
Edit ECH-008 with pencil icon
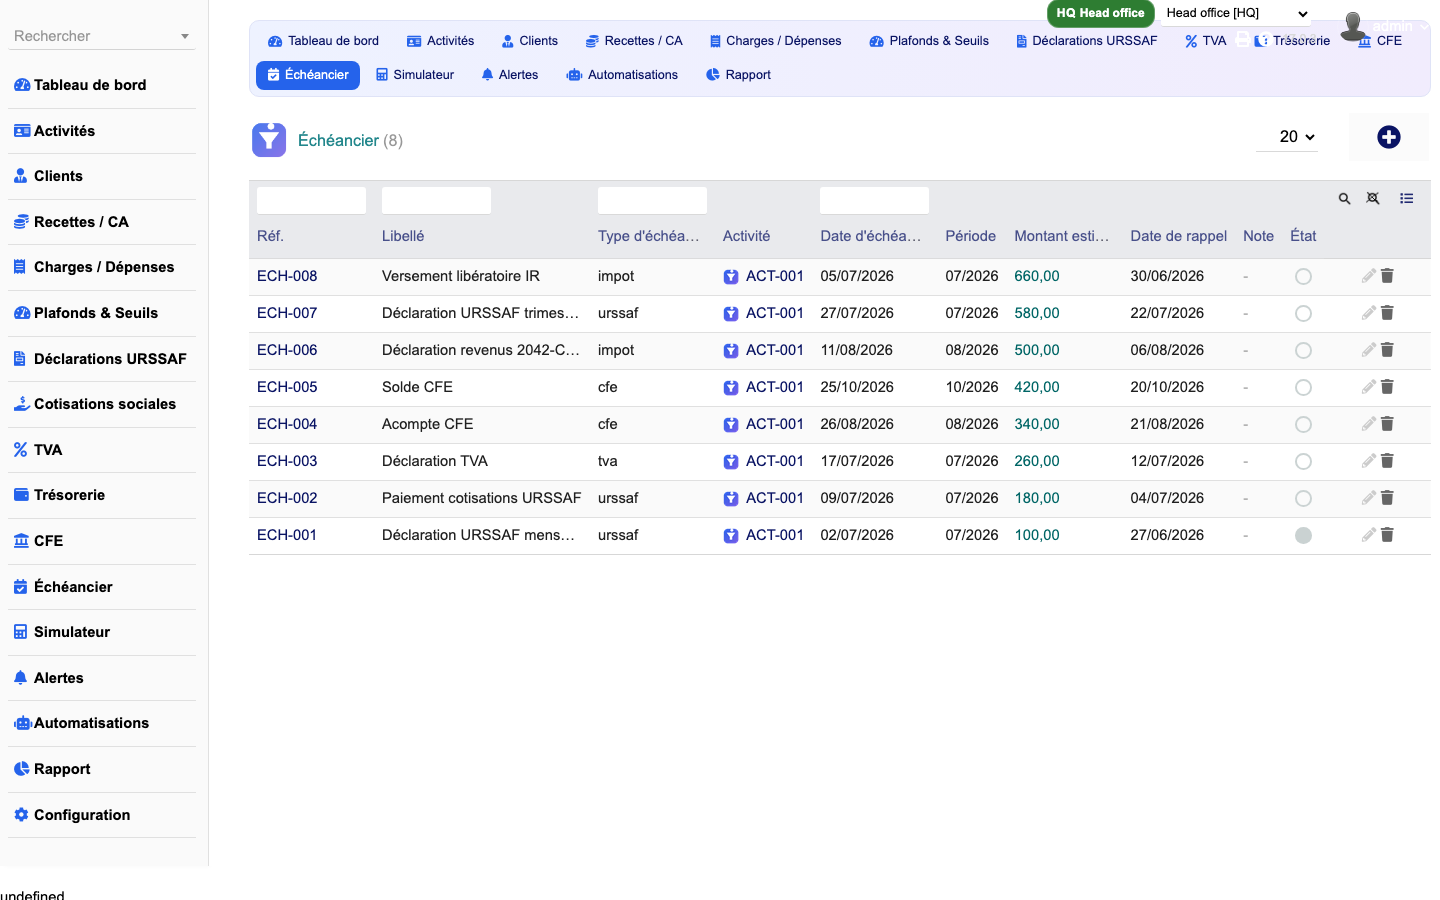coord(1368,276)
